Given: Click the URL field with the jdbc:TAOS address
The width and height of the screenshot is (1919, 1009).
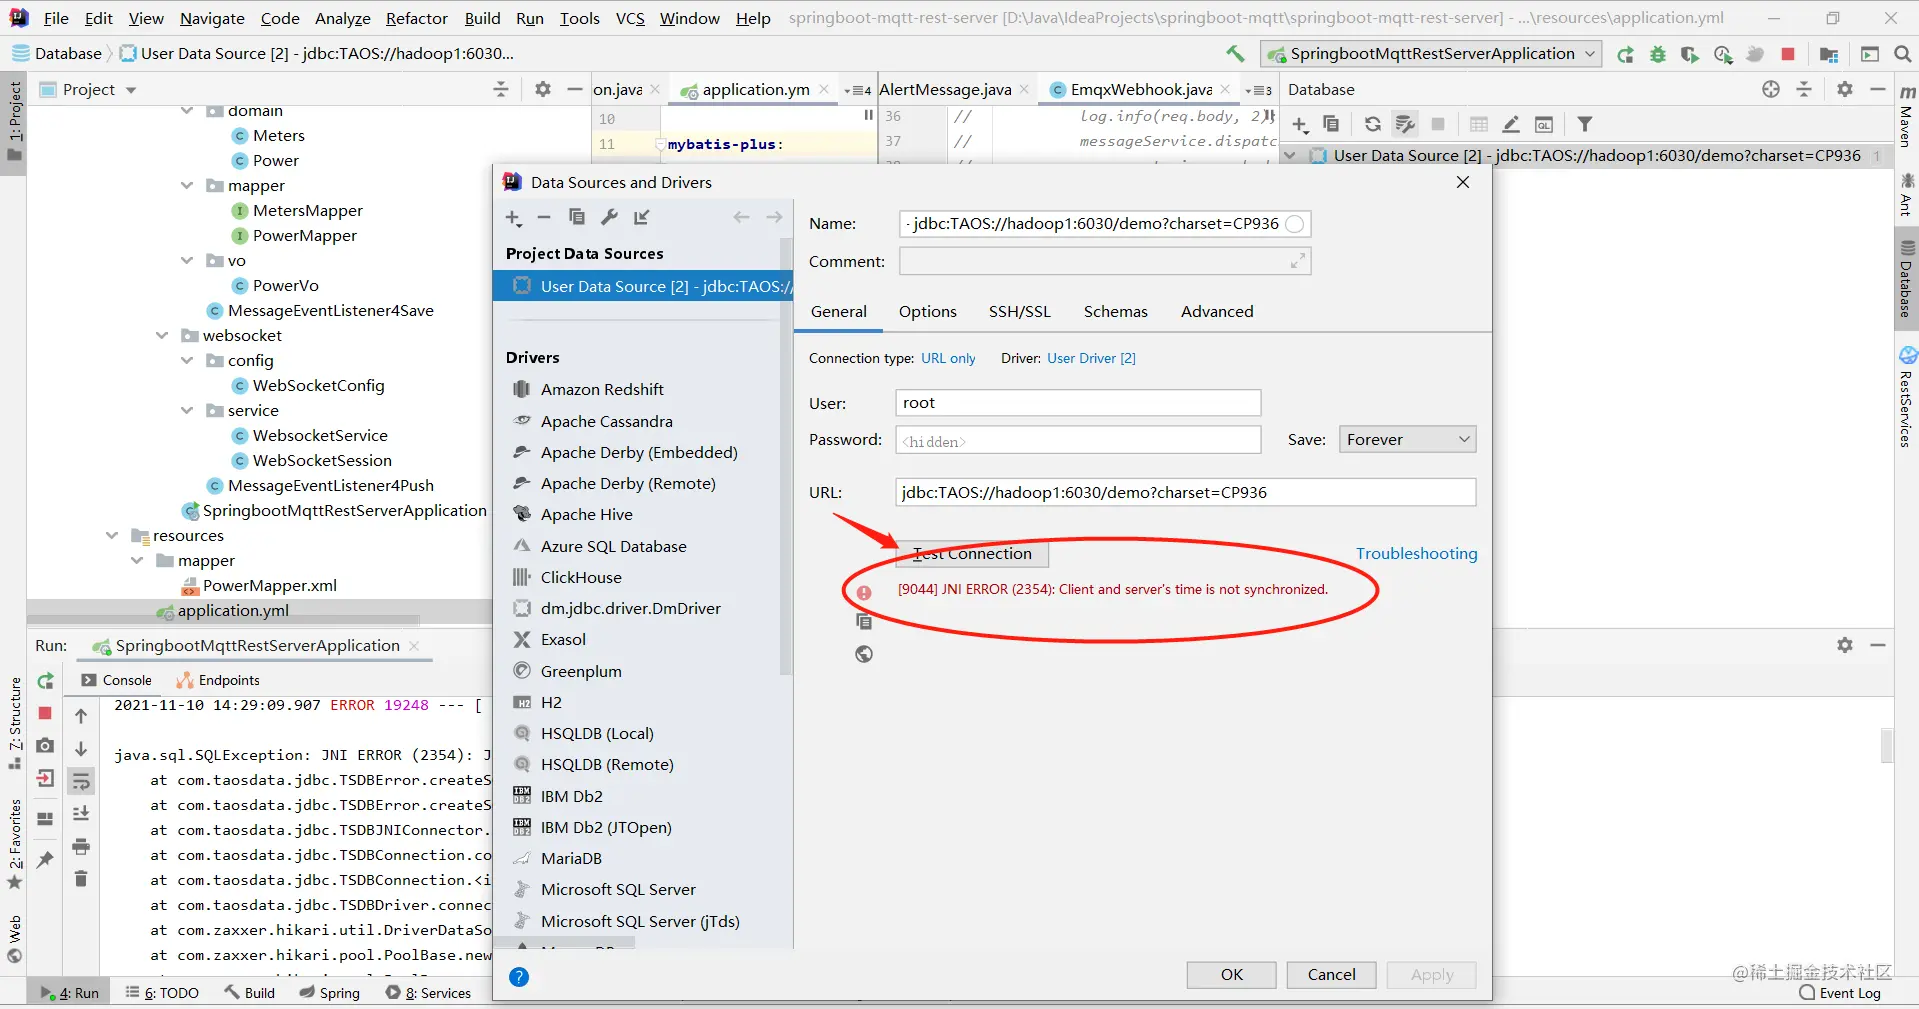Looking at the screenshot, I should [1185, 492].
